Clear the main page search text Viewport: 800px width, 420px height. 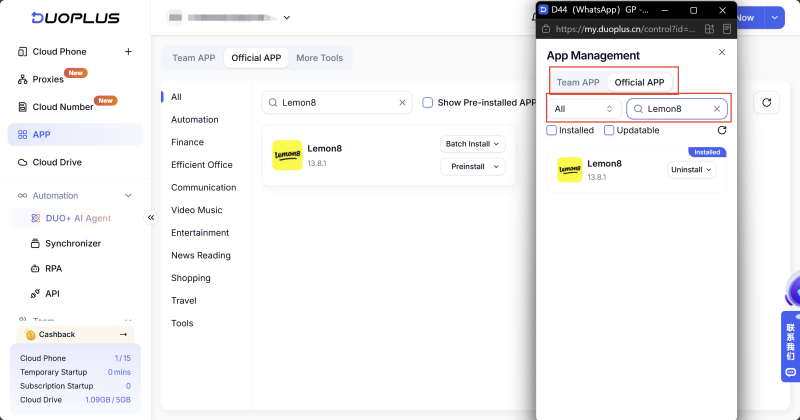[402, 103]
